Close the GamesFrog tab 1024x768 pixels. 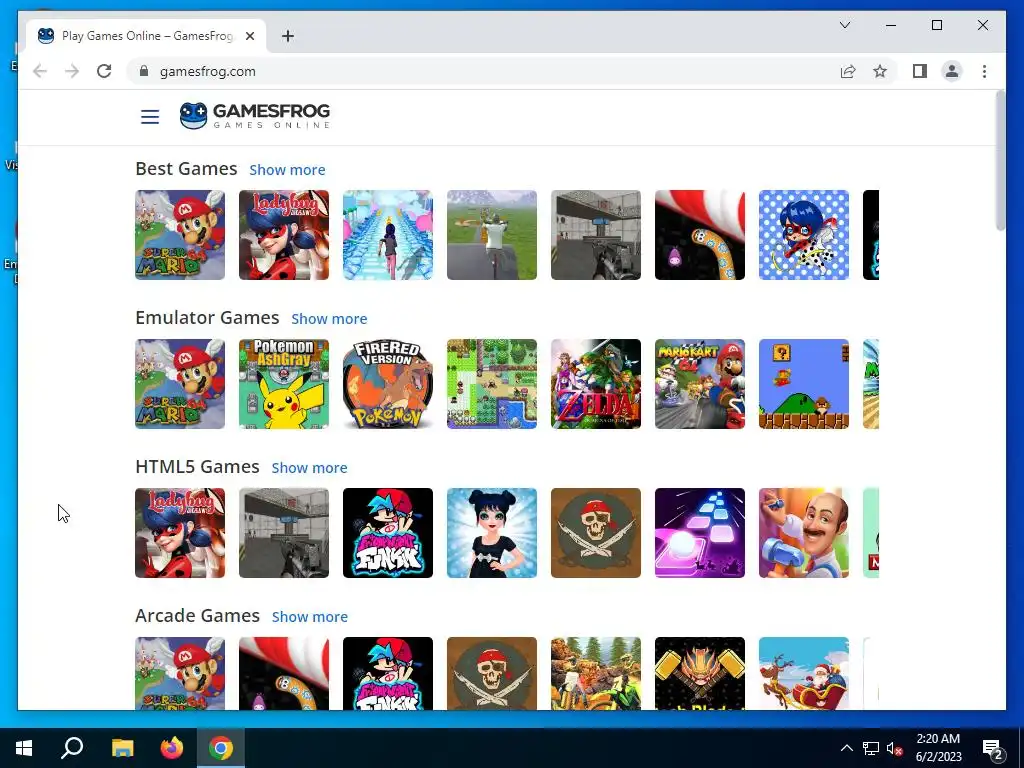point(249,36)
